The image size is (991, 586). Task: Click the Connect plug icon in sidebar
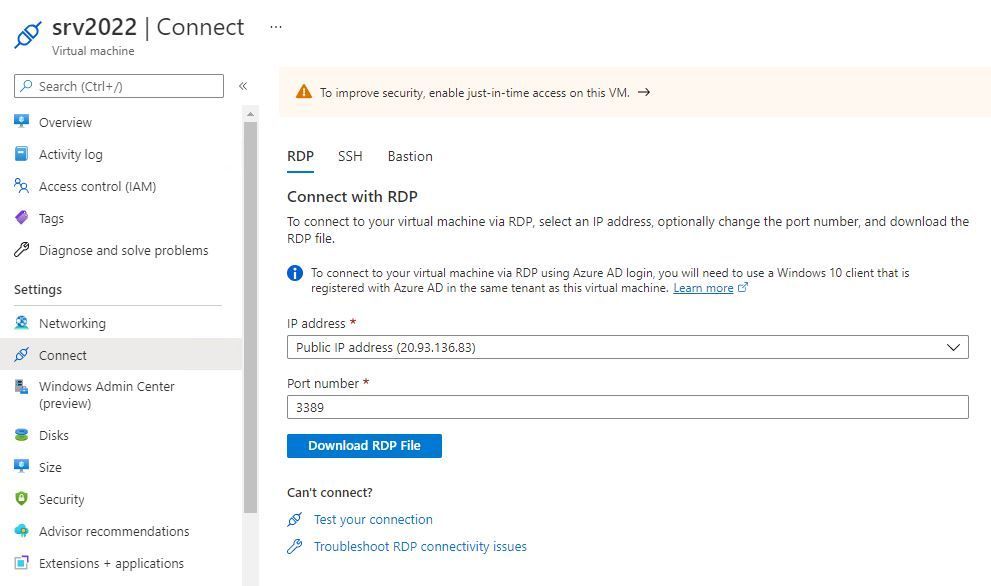21,355
